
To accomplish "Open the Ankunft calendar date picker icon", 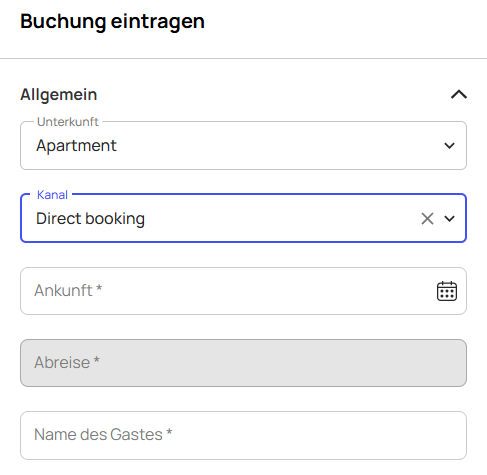I will [447, 291].
